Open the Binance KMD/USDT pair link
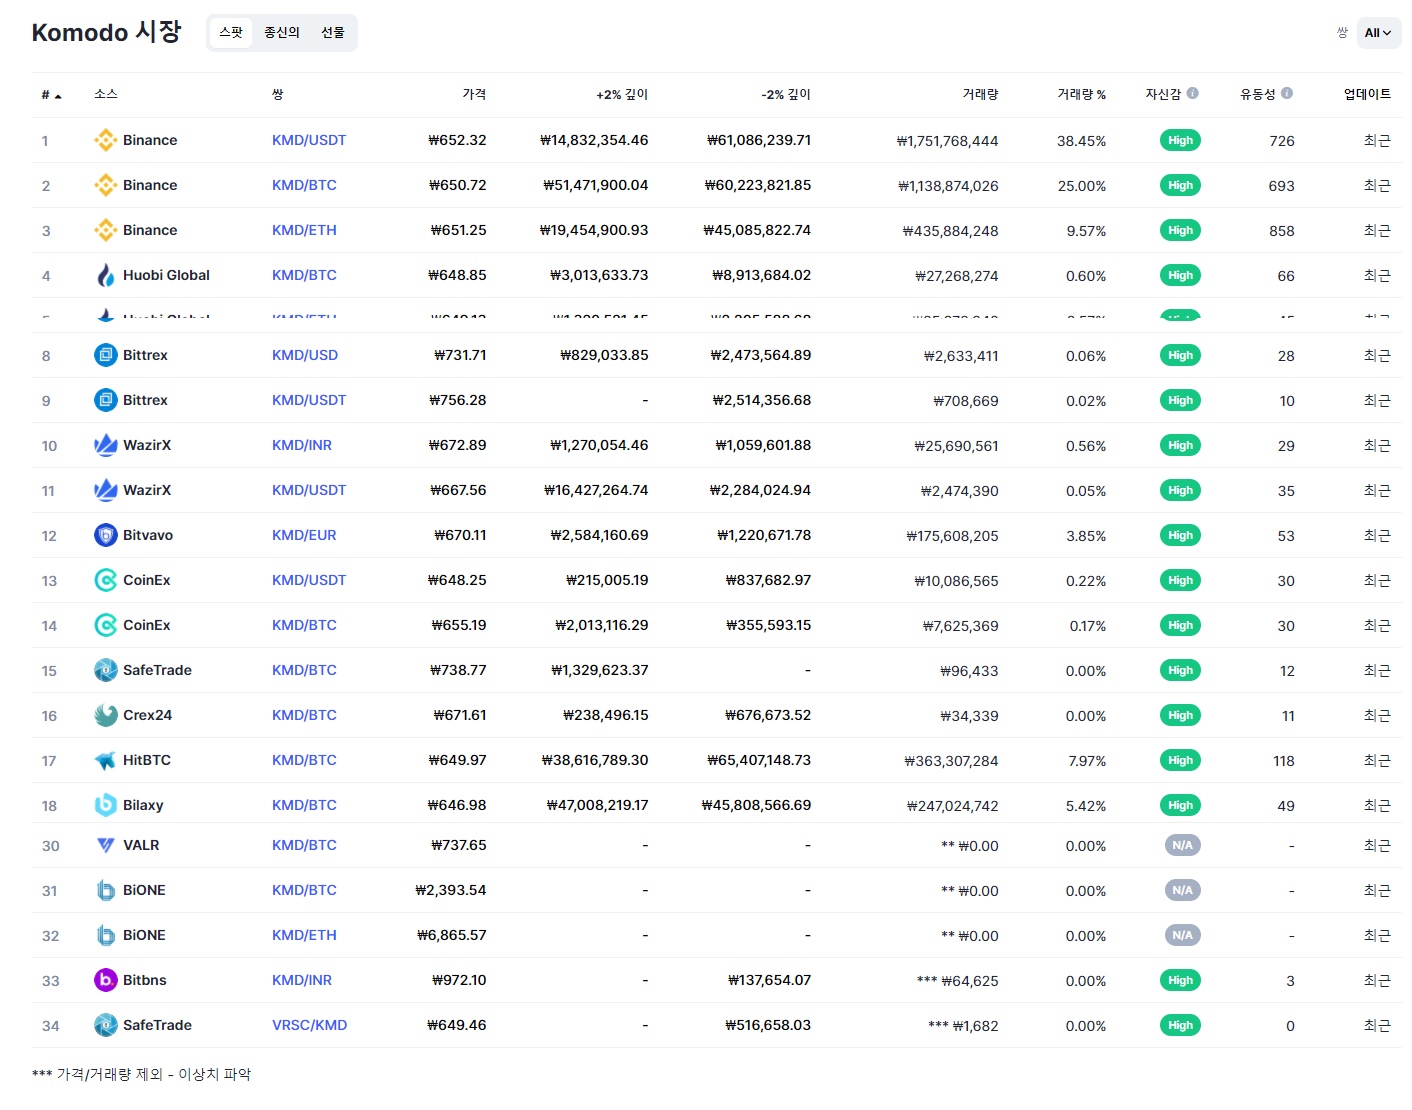This screenshot has height=1110, width=1412. tap(309, 140)
